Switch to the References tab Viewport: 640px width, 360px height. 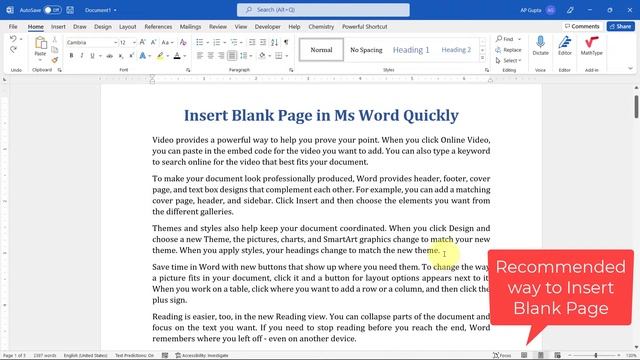158,27
